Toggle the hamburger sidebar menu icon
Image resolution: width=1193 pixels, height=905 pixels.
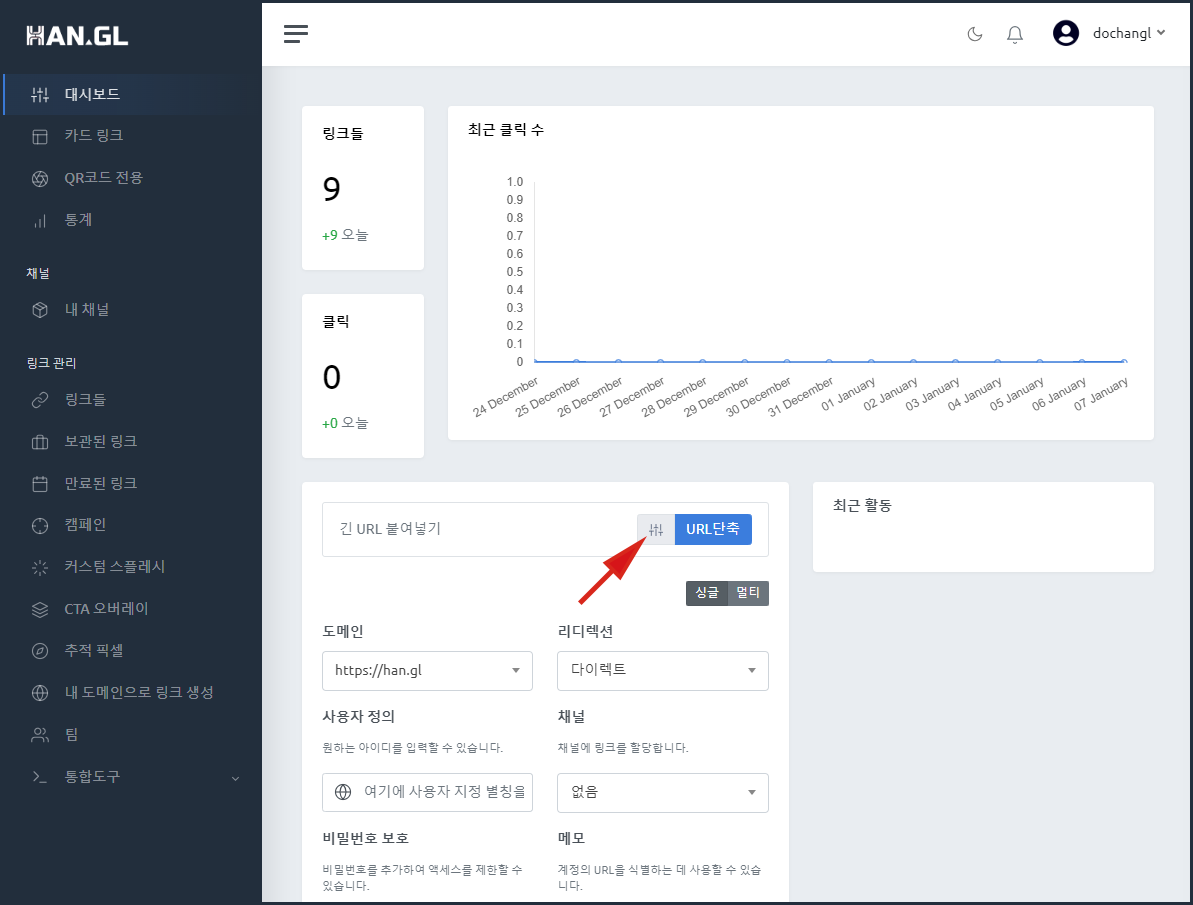pyautogui.click(x=296, y=33)
